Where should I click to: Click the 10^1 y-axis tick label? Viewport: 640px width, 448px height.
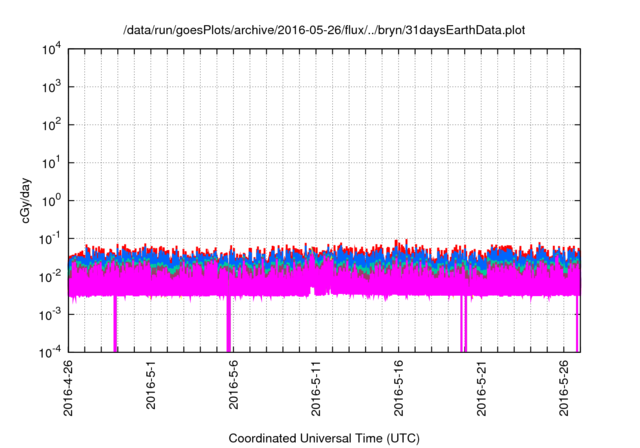[x=51, y=163]
